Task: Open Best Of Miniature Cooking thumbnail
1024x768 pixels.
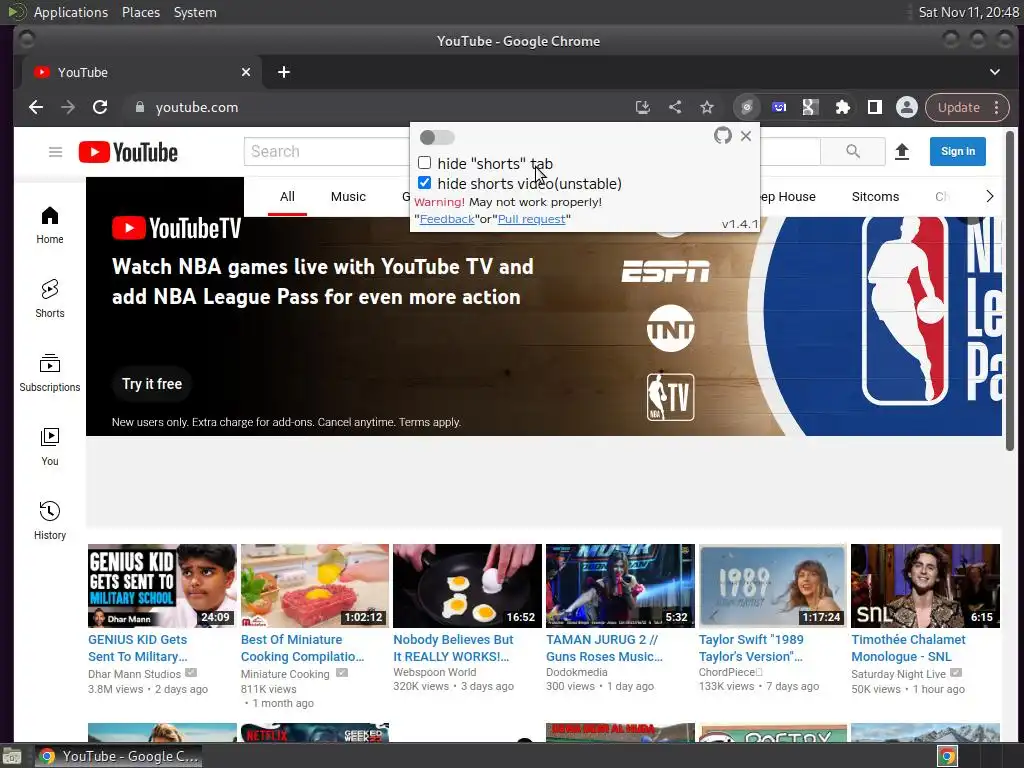Action: 315,586
